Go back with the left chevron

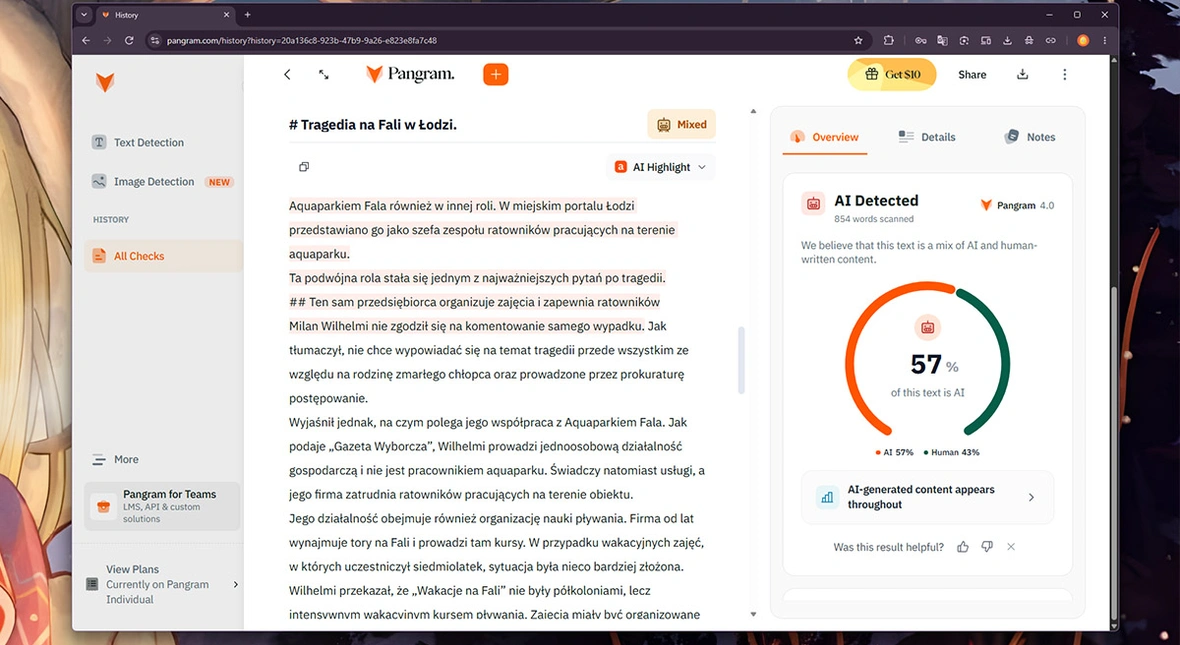pyautogui.click(x=287, y=75)
